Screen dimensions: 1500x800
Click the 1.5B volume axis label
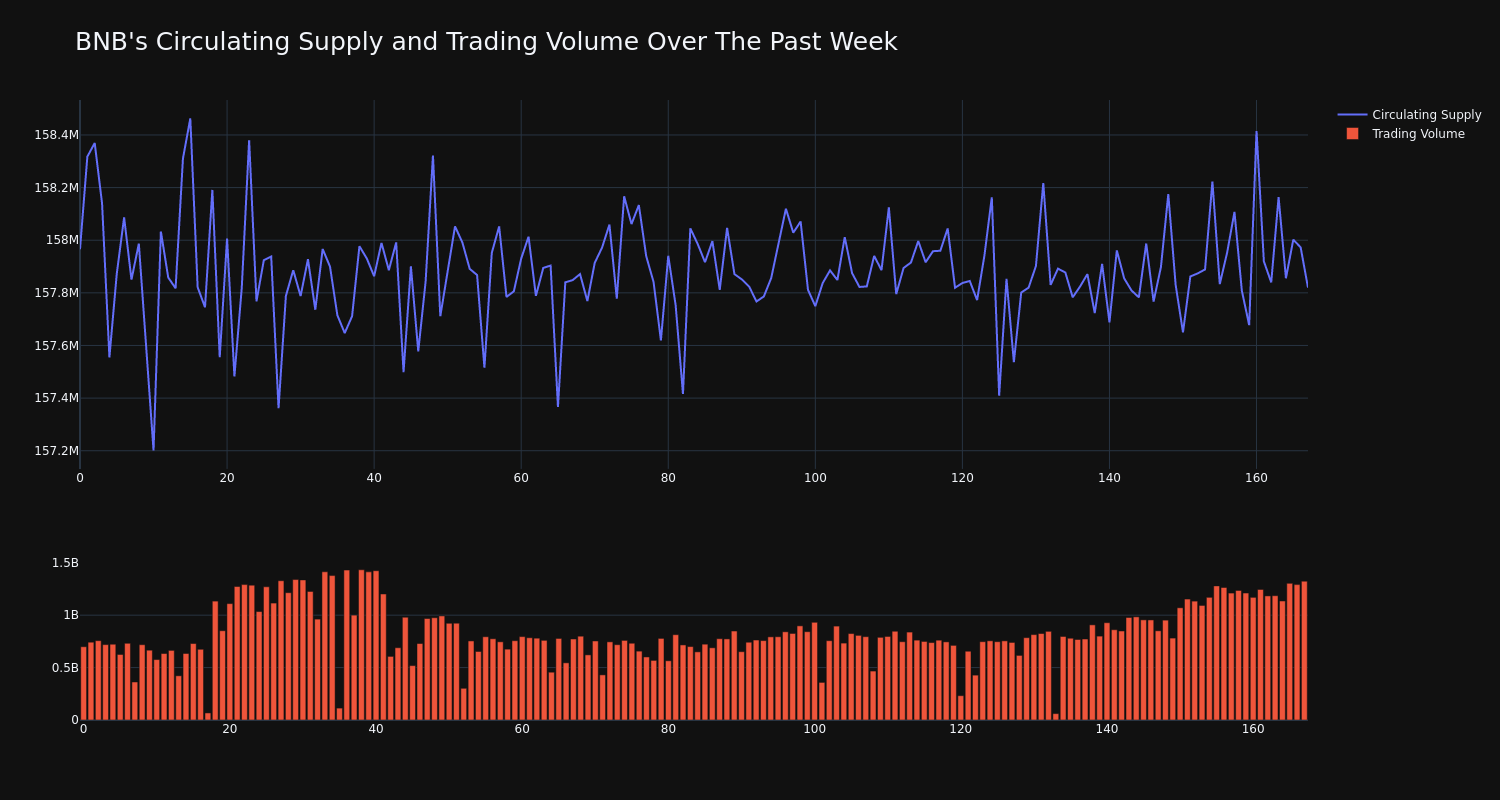click(65, 563)
